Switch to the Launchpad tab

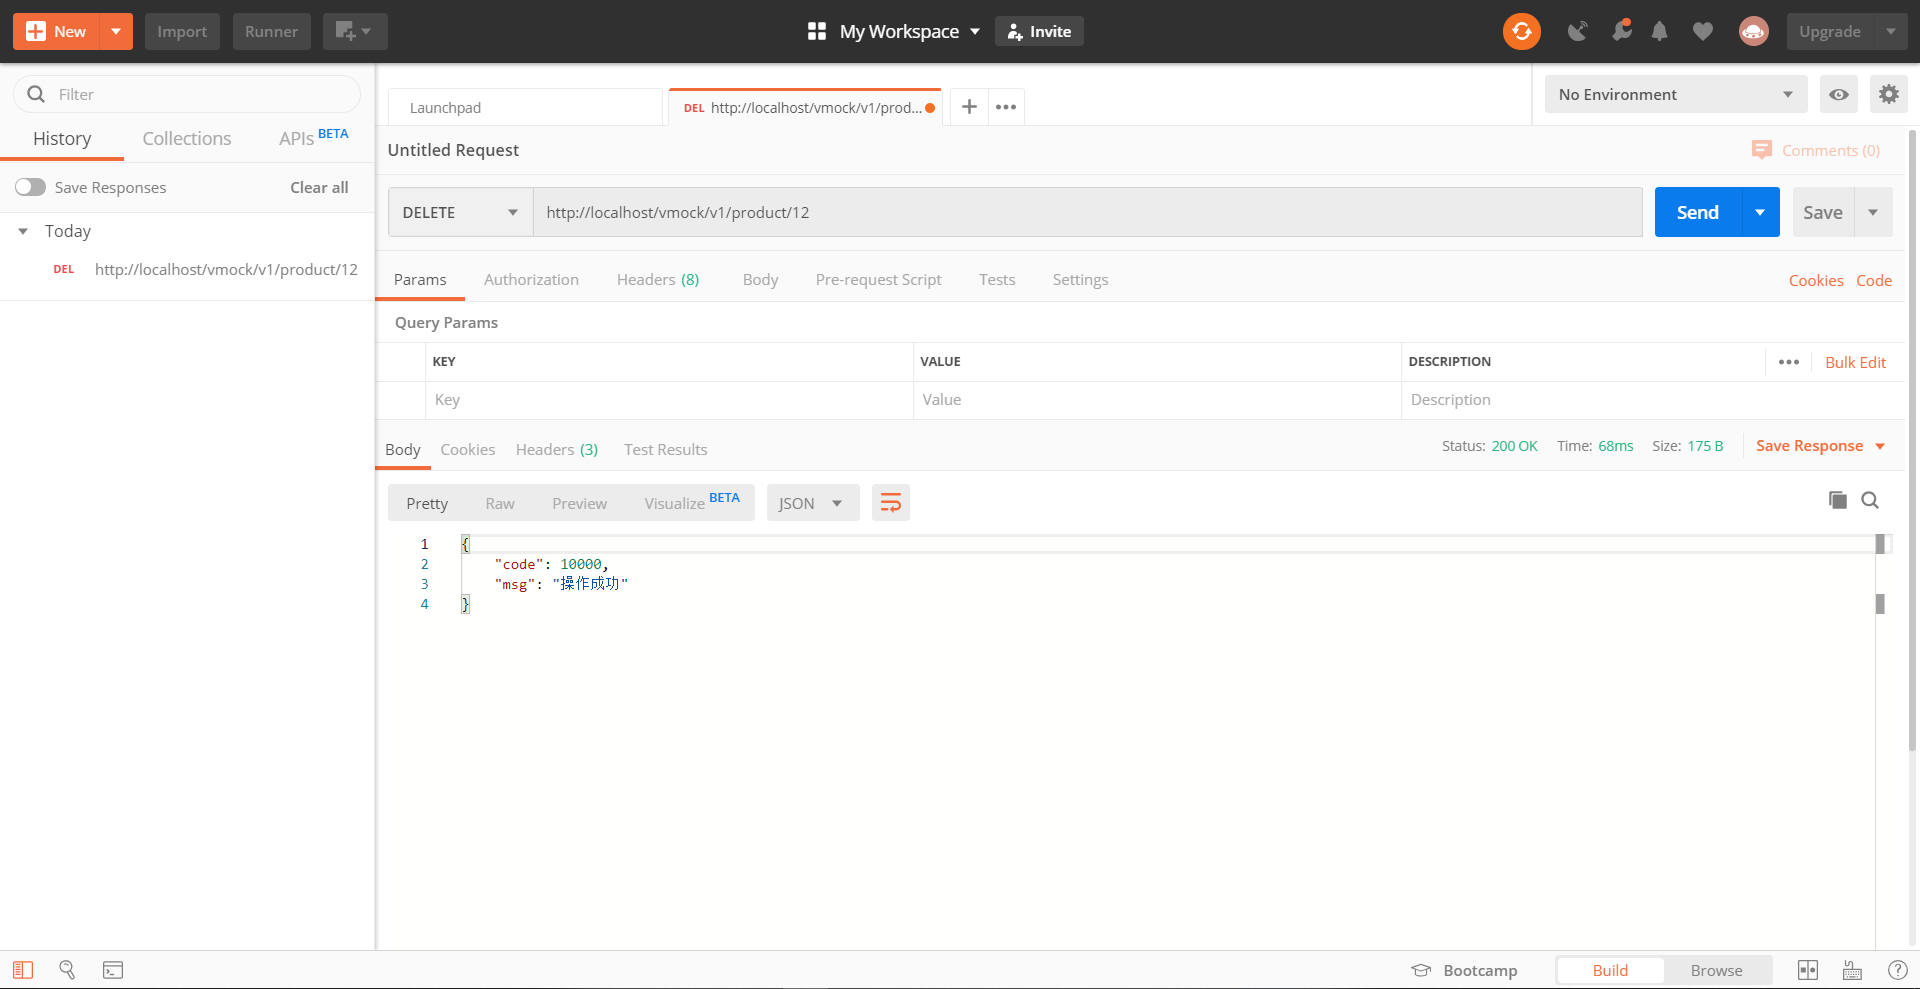[525, 107]
